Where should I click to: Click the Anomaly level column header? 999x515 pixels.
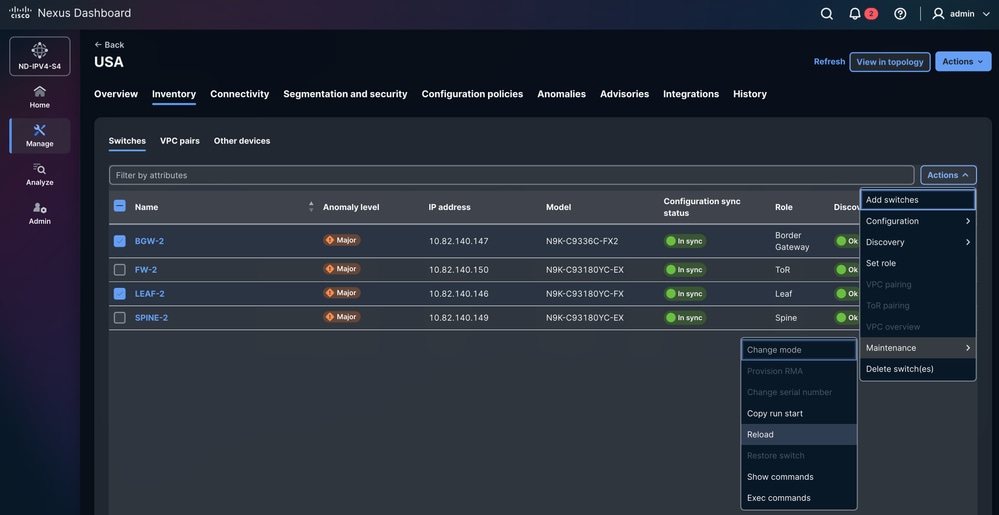tap(351, 207)
